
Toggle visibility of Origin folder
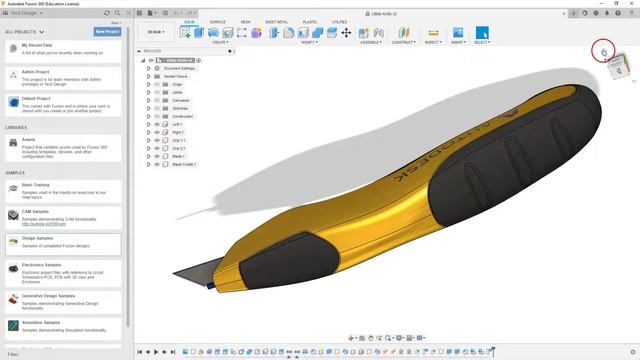(x=157, y=84)
